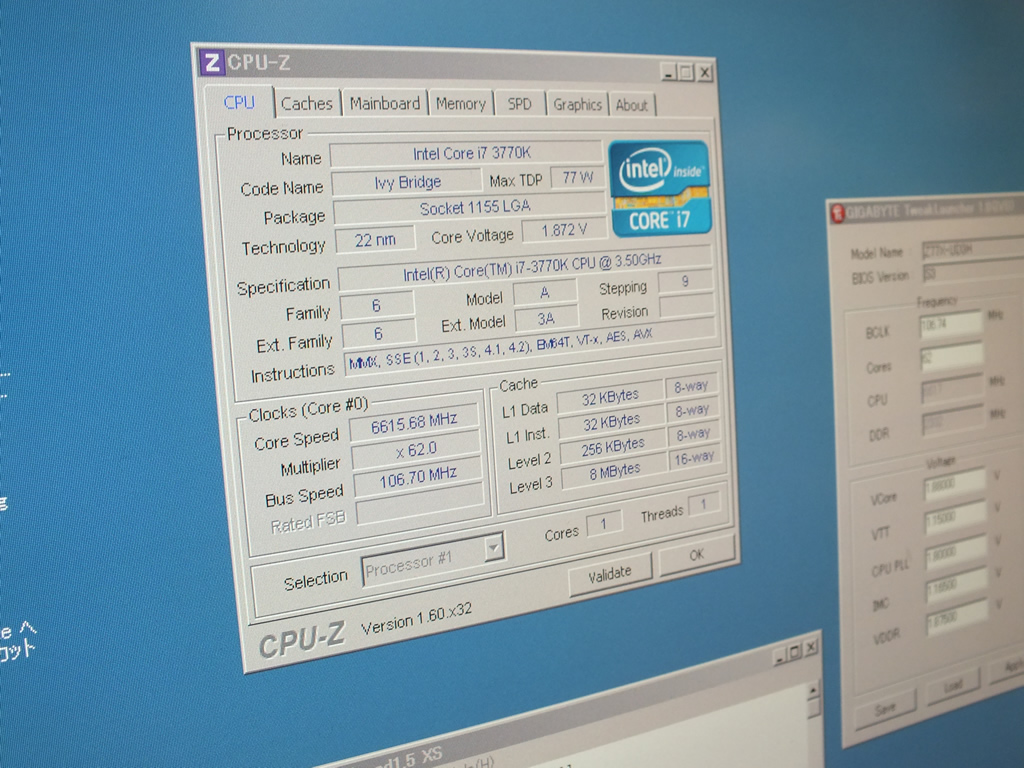
Task: Click the Model Name field in TweakLauncher
Action: point(973,249)
